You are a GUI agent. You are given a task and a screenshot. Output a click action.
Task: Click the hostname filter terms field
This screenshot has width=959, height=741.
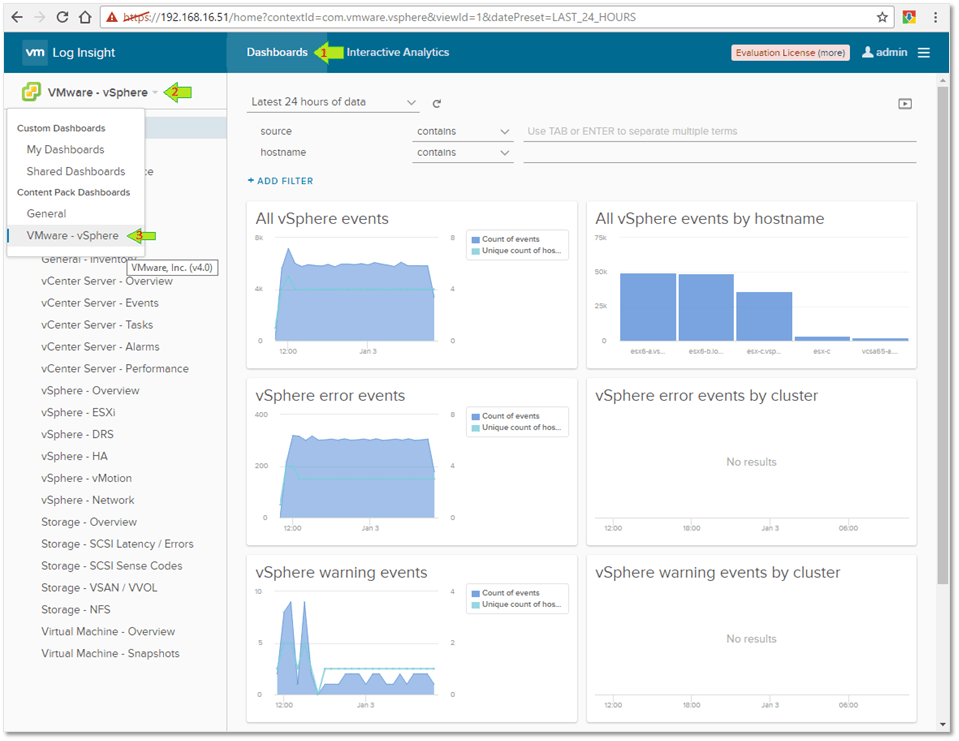pos(719,153)
